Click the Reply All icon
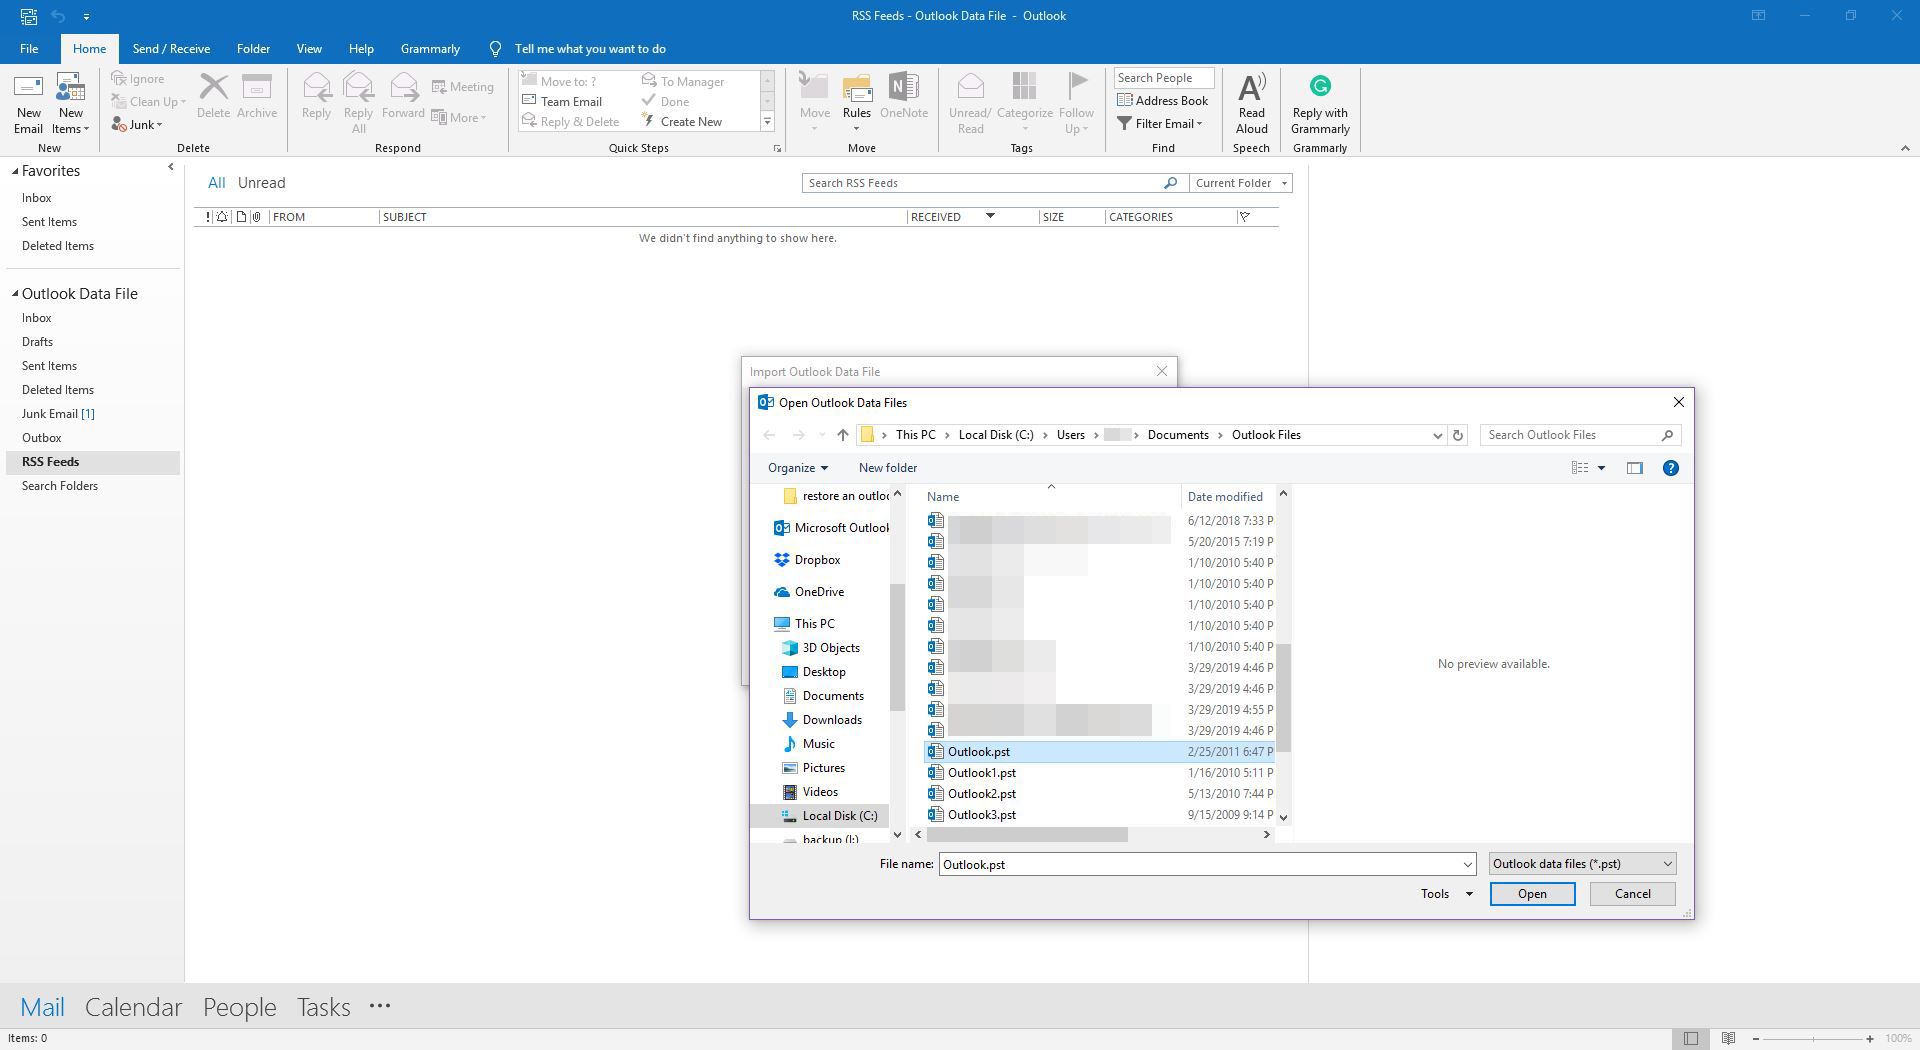 coord(358,103)
